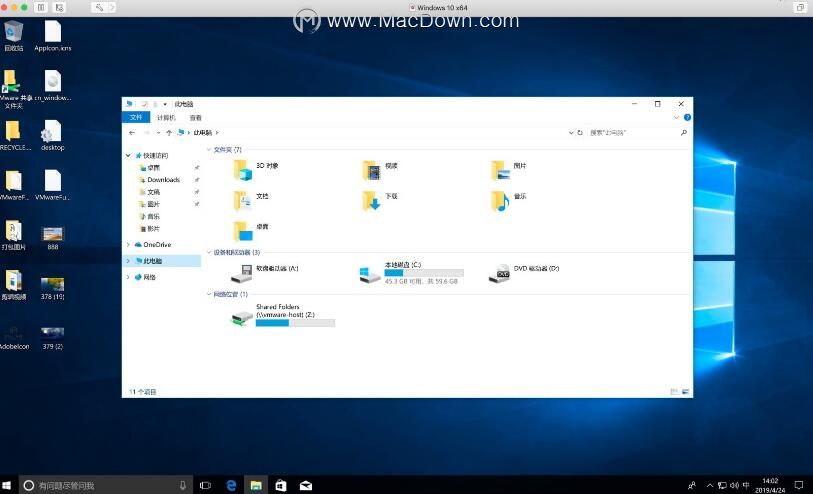The image size is (813, 494).
Task: Select the local disk (C:) drive
Action: [411, 273]
